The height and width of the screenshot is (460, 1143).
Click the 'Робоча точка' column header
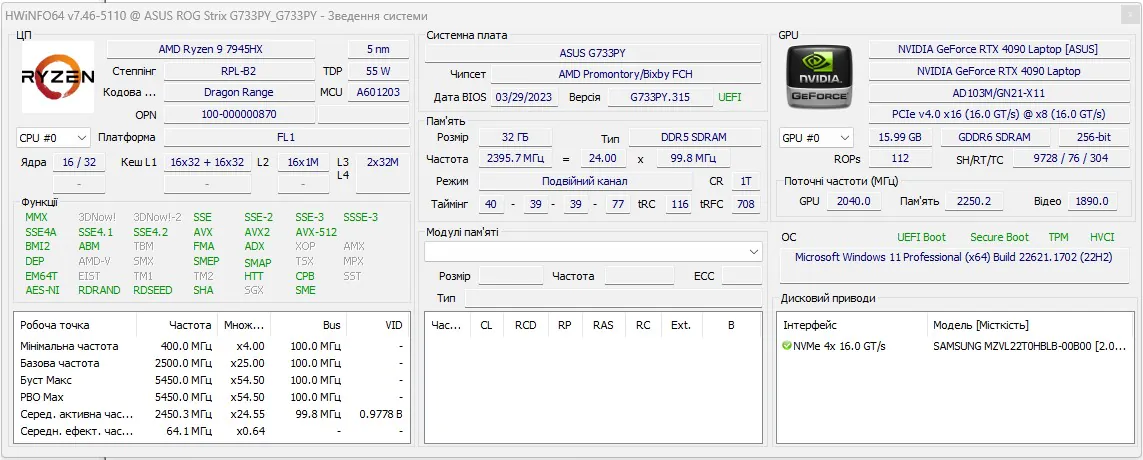click(75, 325)
